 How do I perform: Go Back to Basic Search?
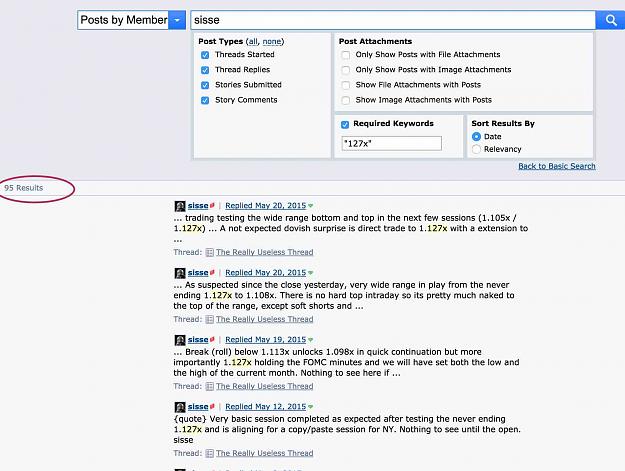pyautogui.click(x=557, y=166)
